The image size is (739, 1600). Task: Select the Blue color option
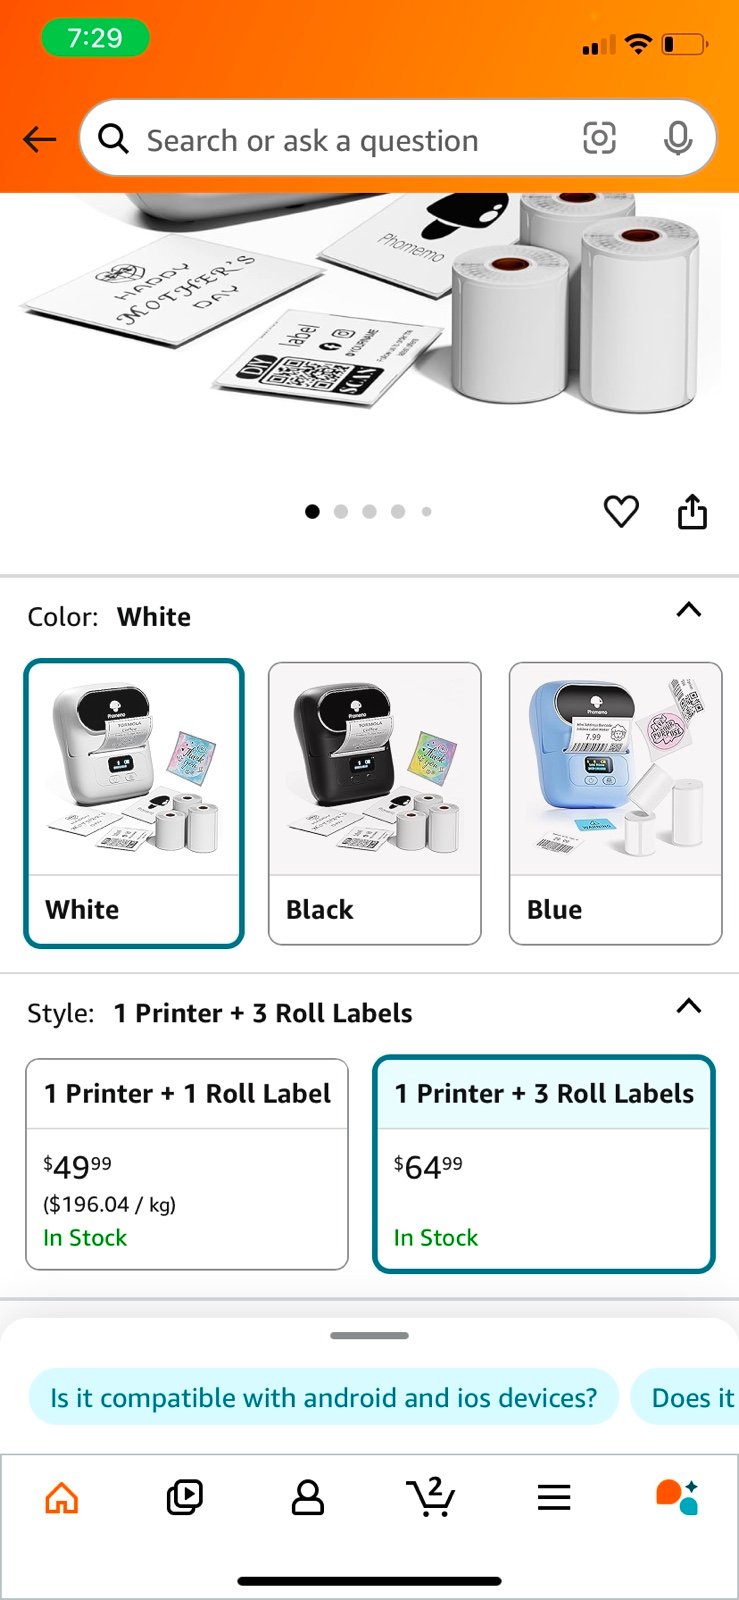click(615, 803)
